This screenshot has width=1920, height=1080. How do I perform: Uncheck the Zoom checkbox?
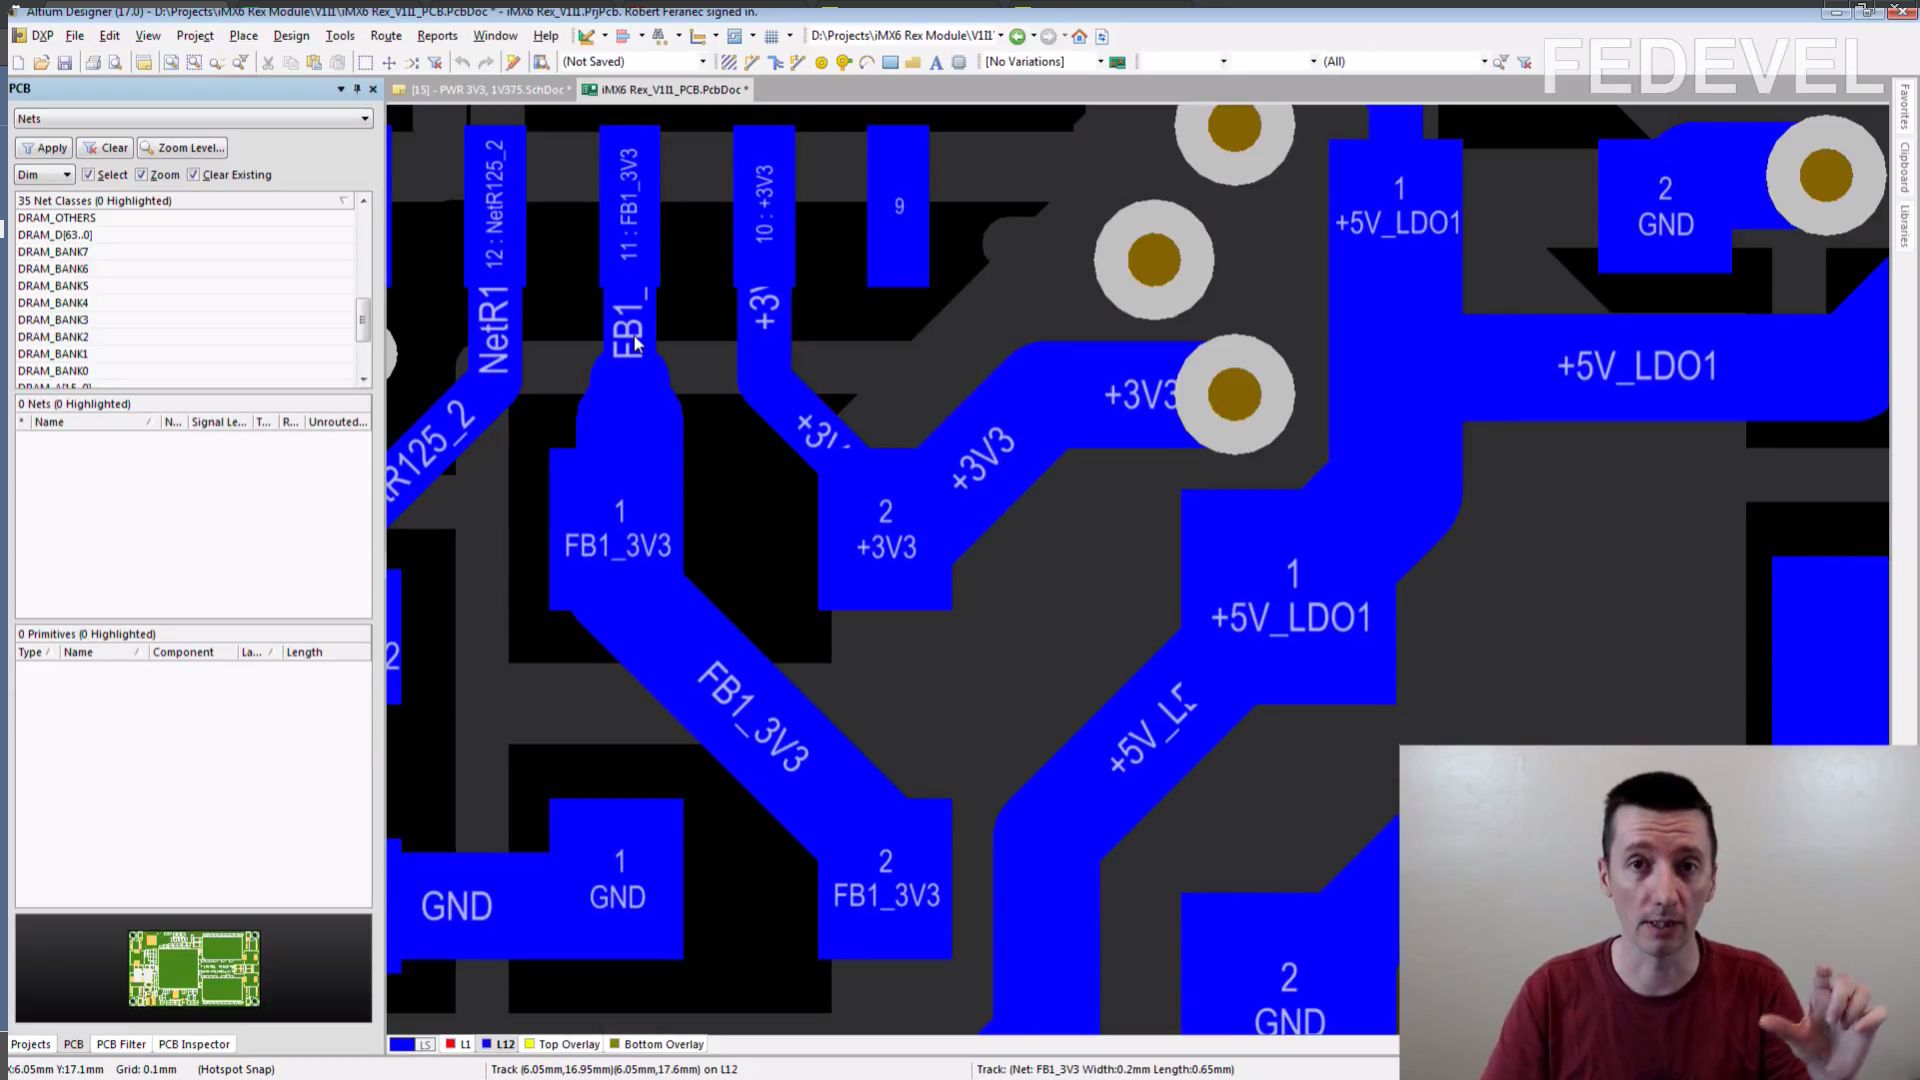click(x=141, y=175)
